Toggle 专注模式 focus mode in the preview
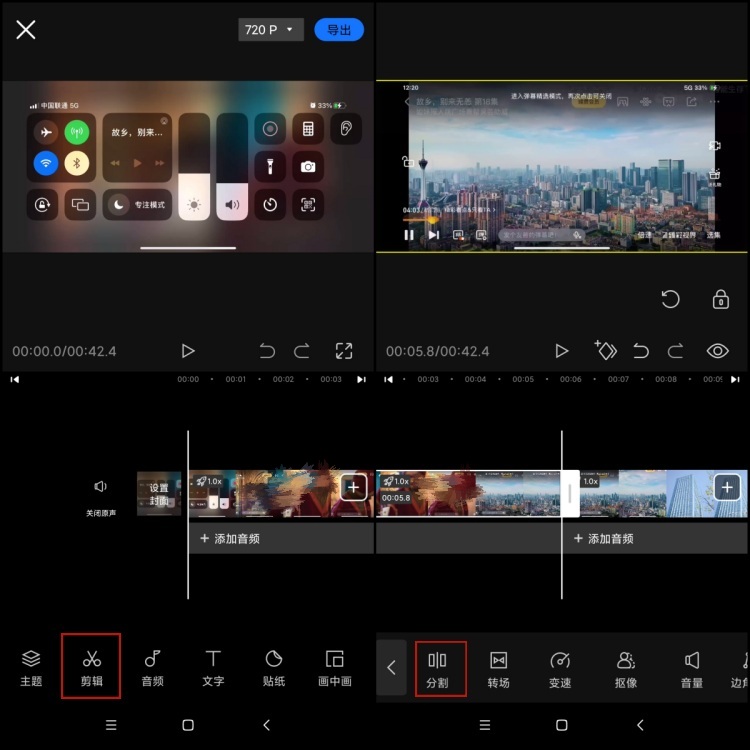750x750 pixels. click(137, 205)
